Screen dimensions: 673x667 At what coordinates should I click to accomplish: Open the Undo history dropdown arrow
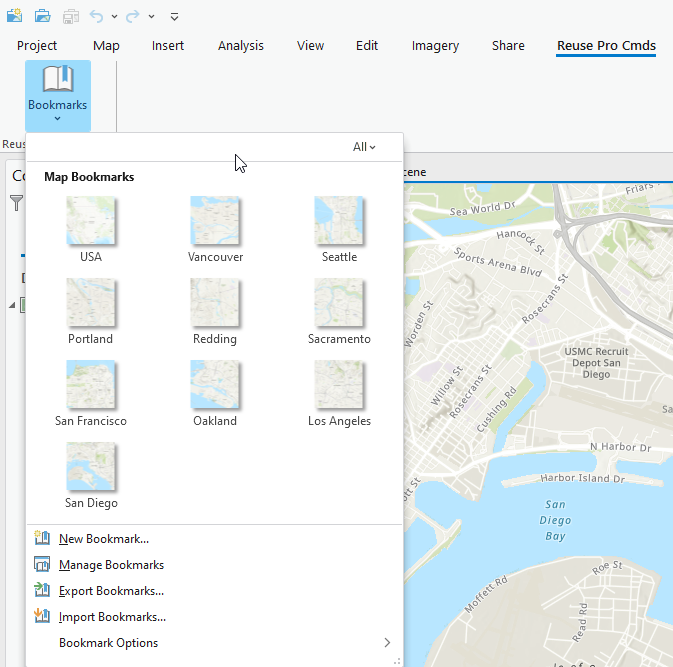(114, 17)
